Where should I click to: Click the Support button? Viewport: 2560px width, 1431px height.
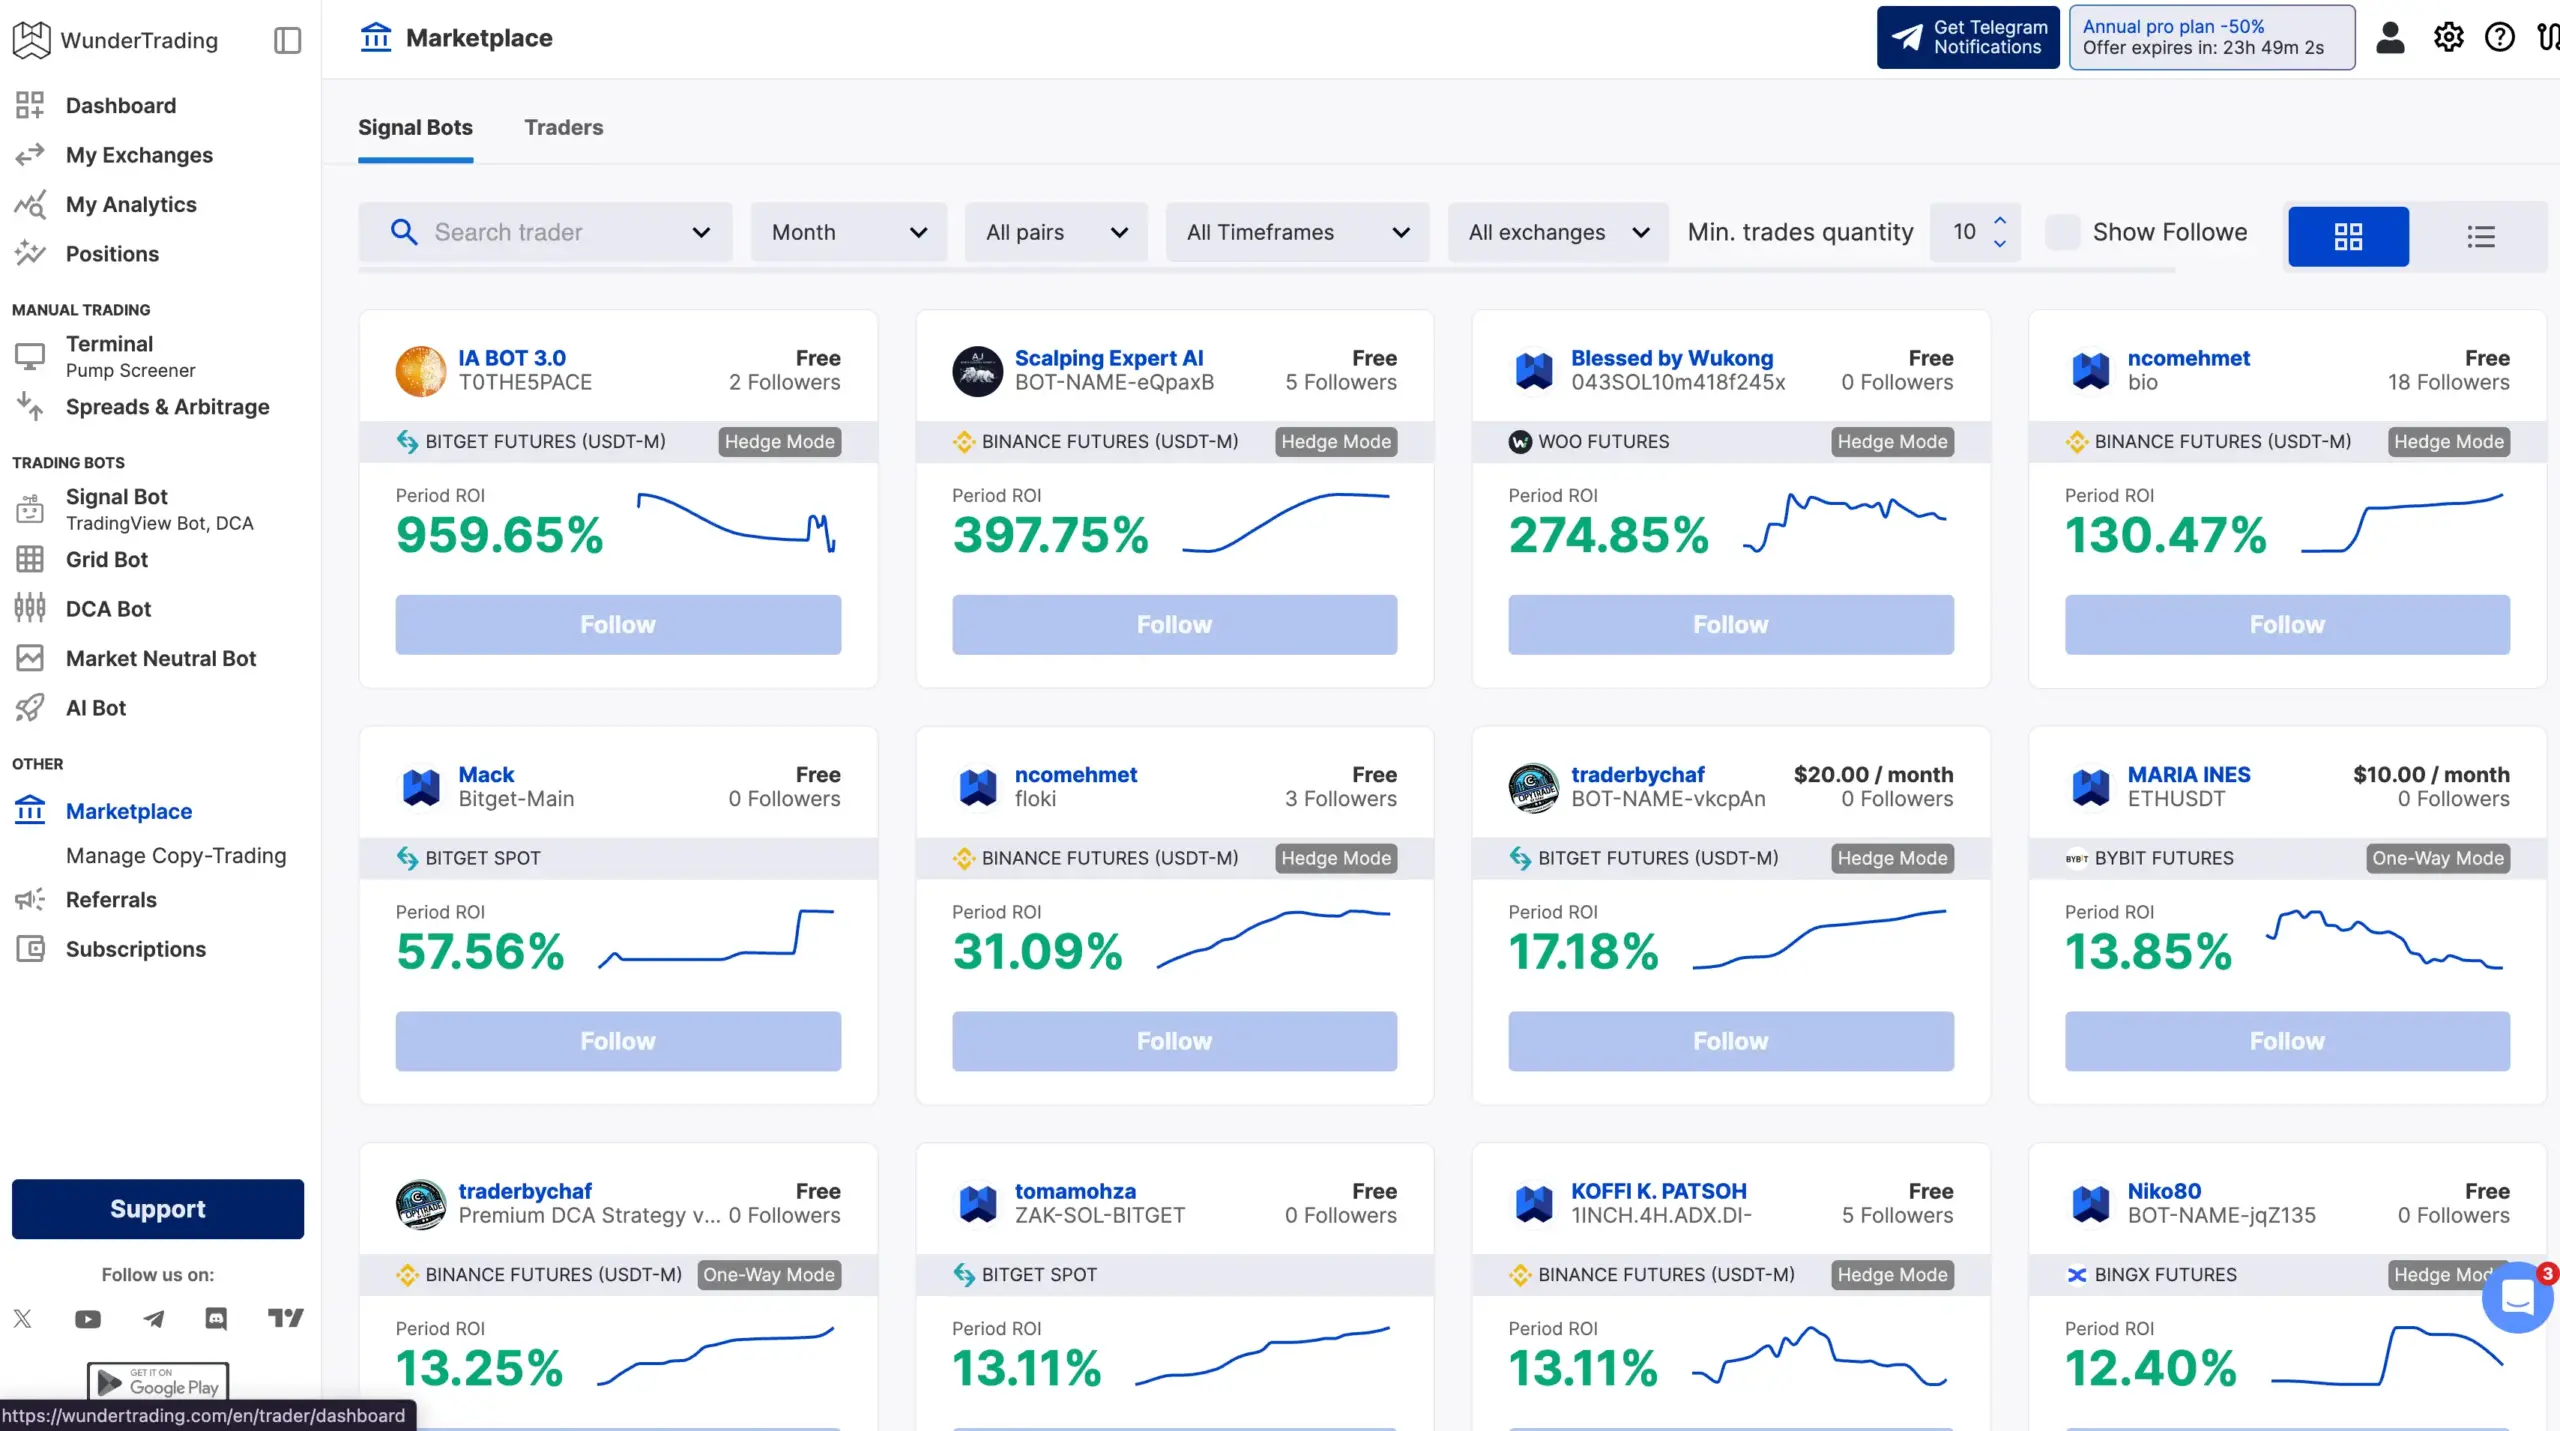tap(157, 1208)
